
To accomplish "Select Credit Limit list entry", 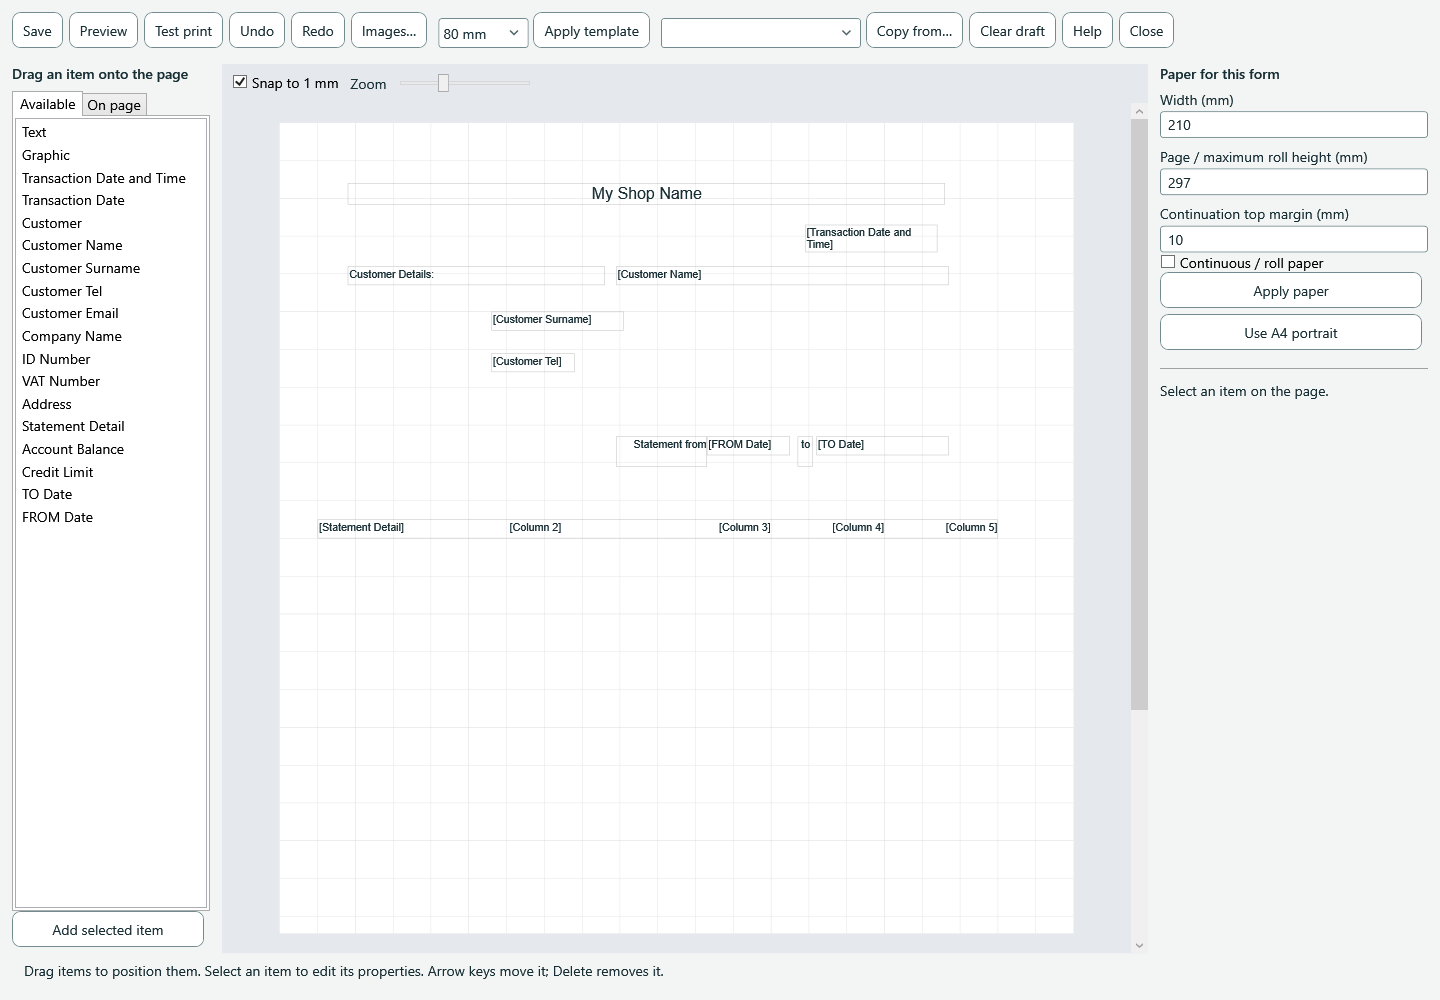I will pos(111,472).
